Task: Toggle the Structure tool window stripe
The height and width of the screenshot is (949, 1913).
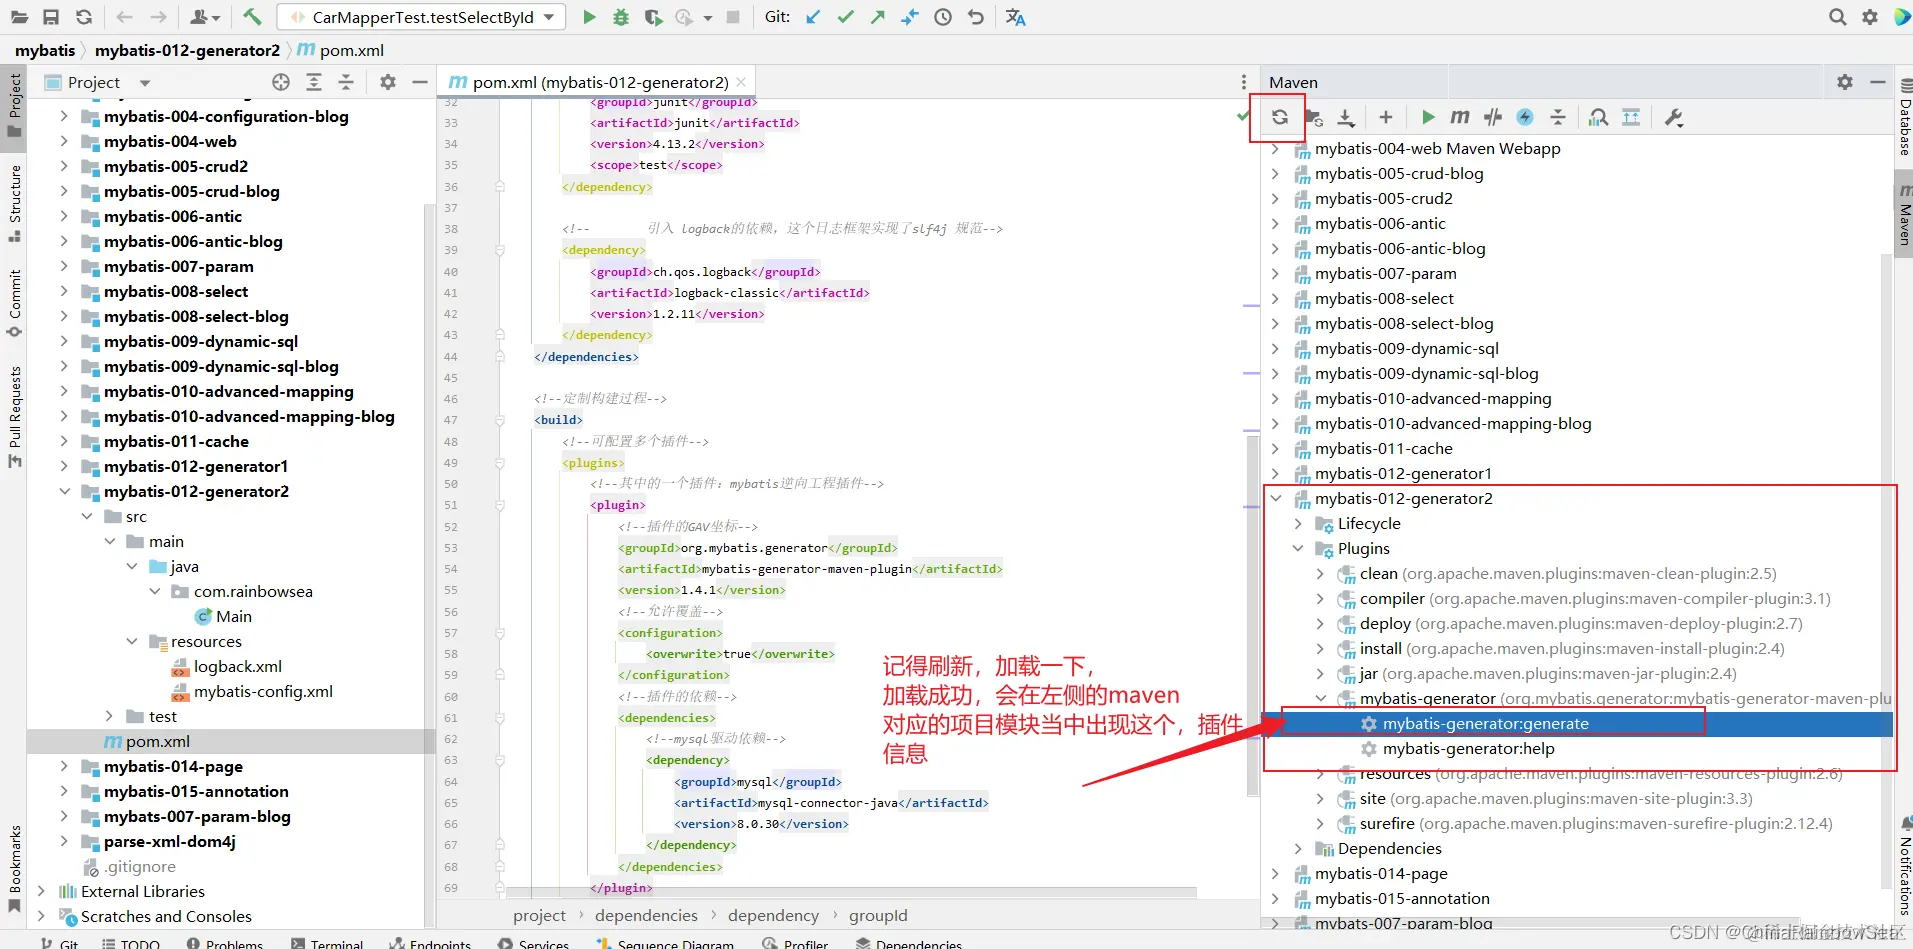Action: click(15, 203)
